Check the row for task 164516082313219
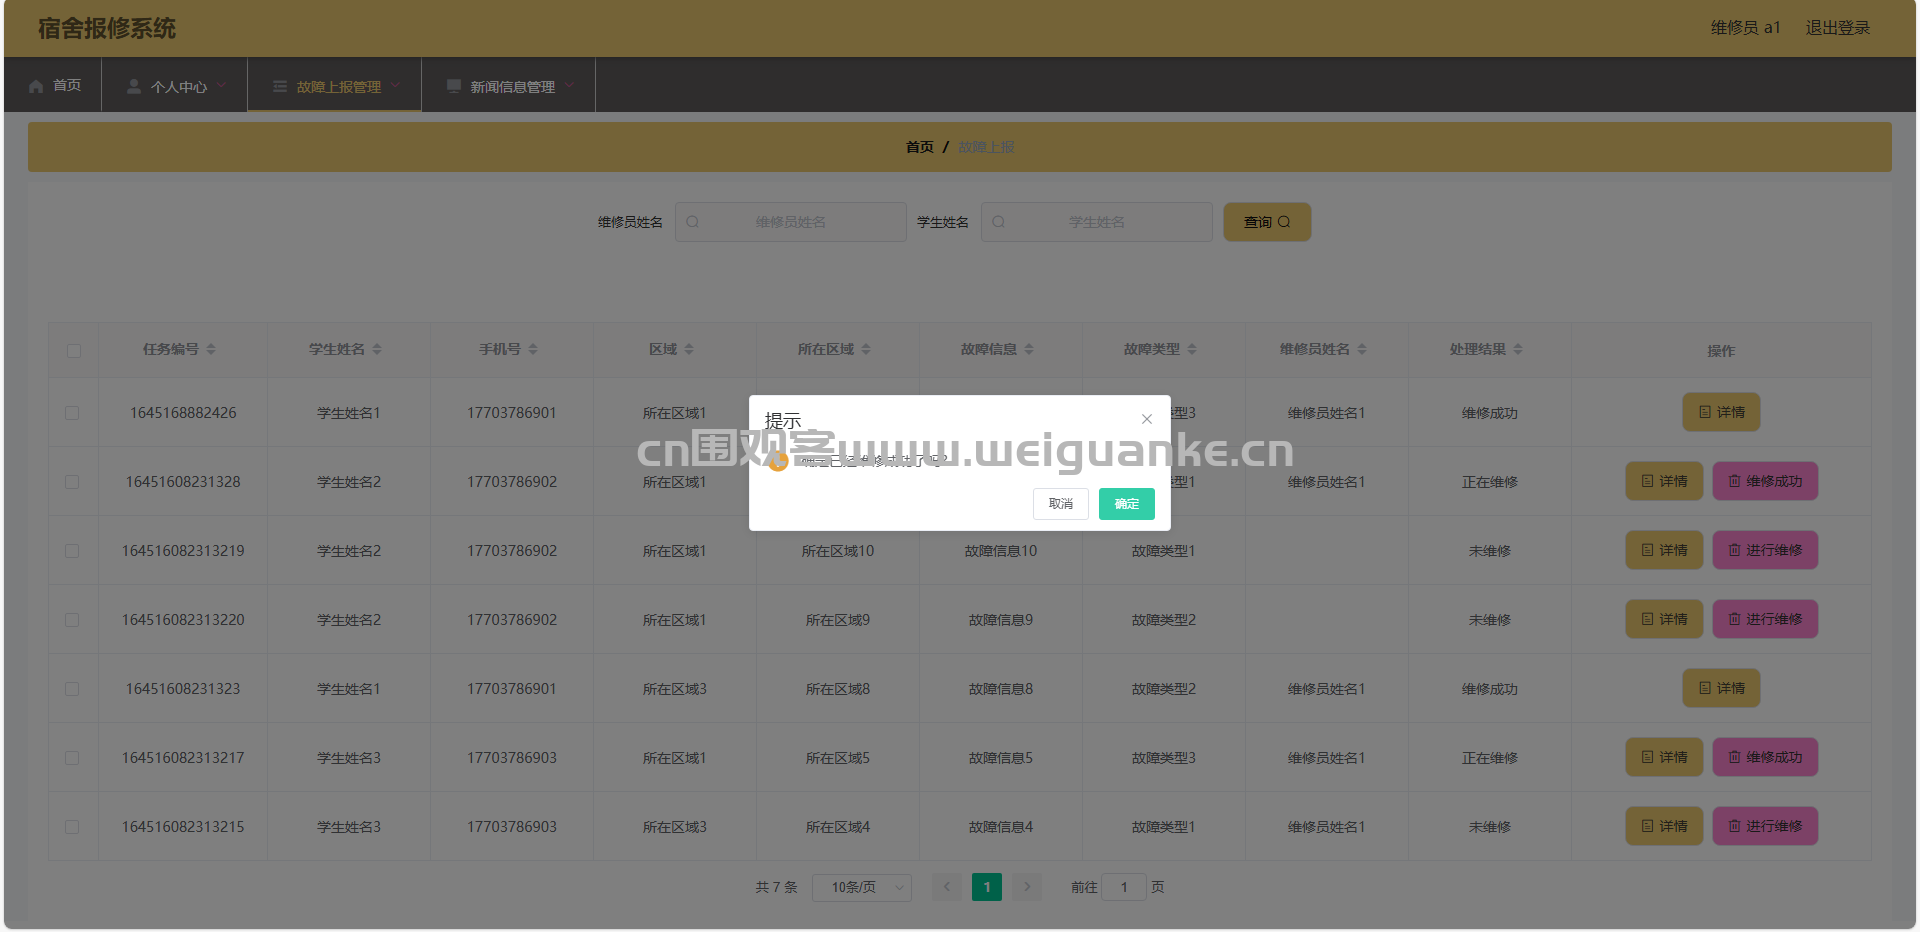Screen dimensions: 1920x932 (x=72, y=551)
